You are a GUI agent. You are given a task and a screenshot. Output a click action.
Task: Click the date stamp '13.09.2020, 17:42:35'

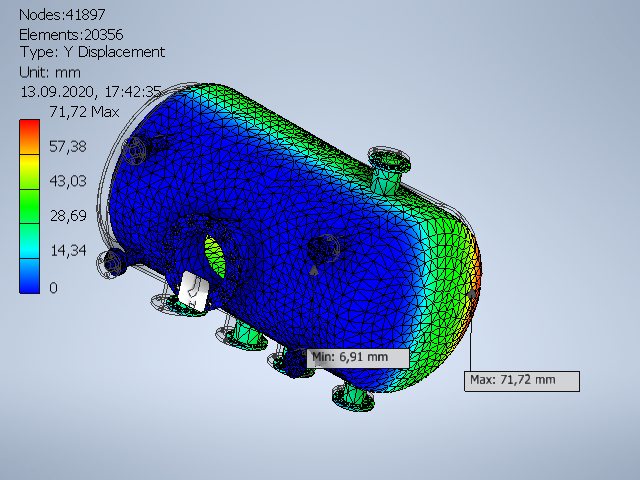pos(91,92)
